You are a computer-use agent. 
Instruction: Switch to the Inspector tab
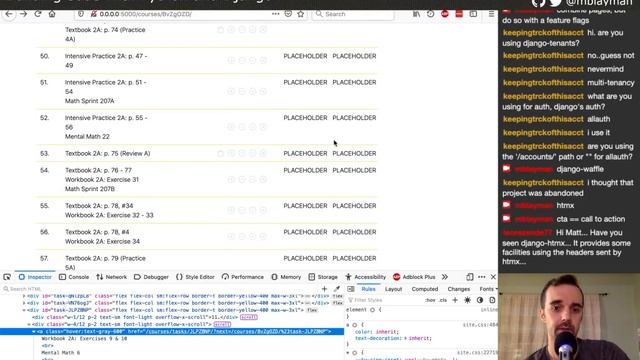click(35, 277)
